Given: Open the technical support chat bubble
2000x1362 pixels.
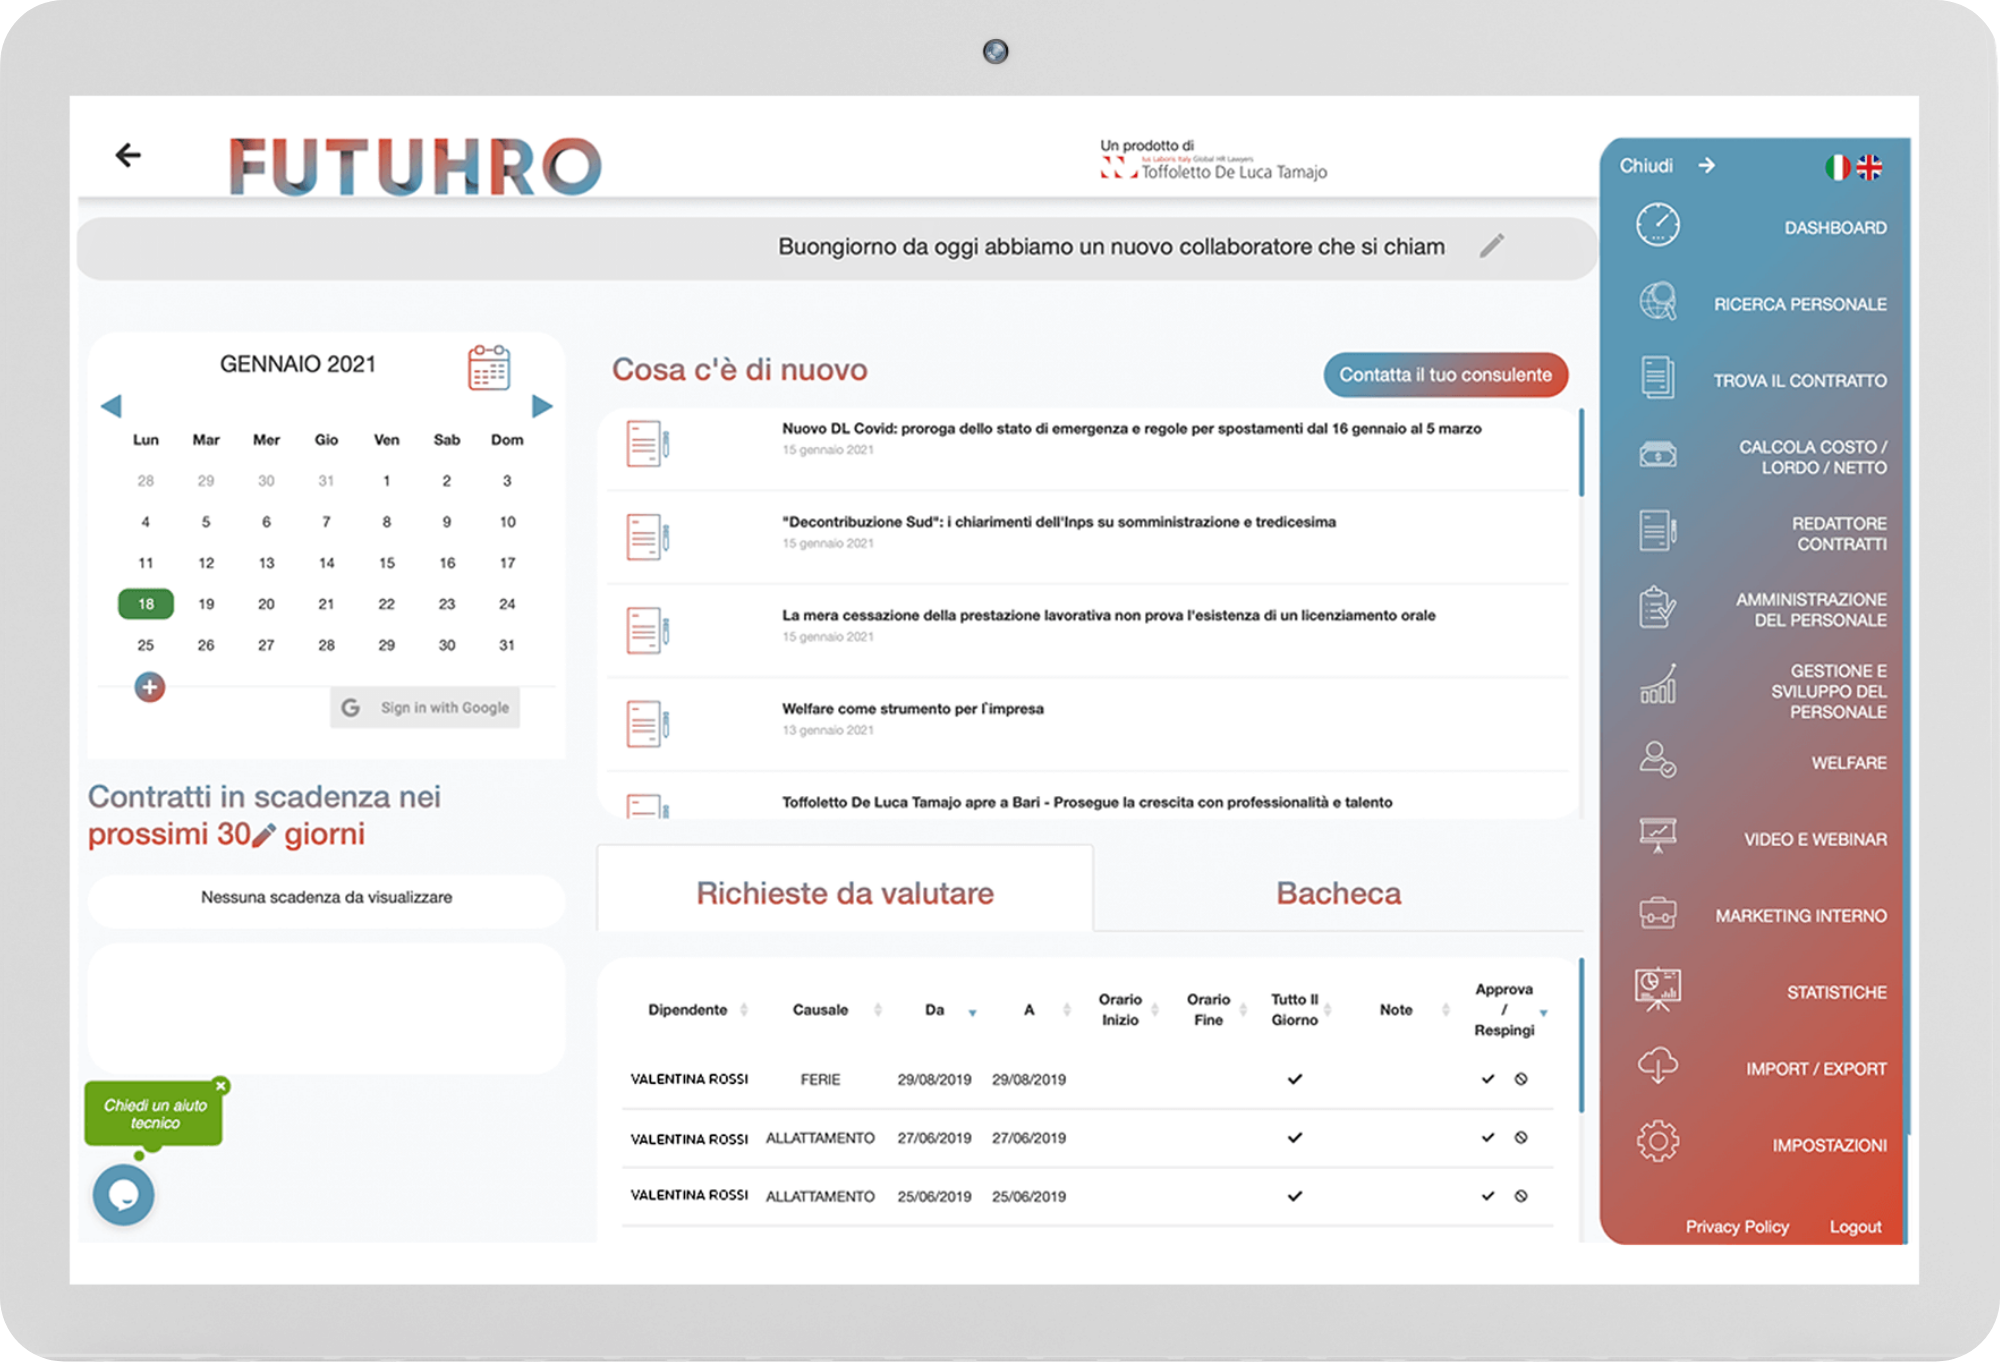Looking at the screenshot, I should pyautogui.click(x=123, y=1194).
